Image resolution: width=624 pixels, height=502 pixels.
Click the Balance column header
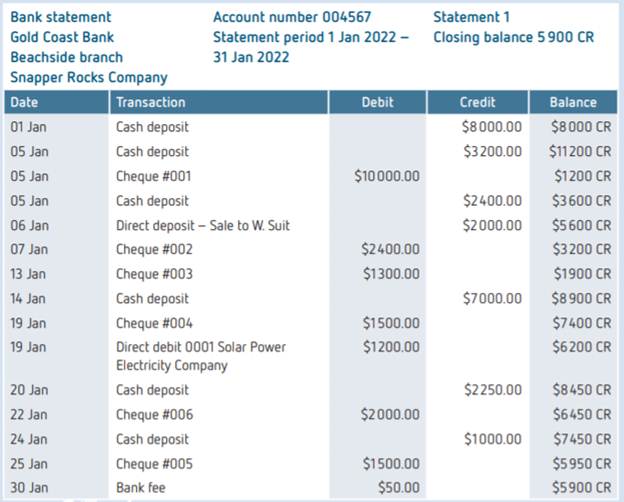(x=573, y=102)
